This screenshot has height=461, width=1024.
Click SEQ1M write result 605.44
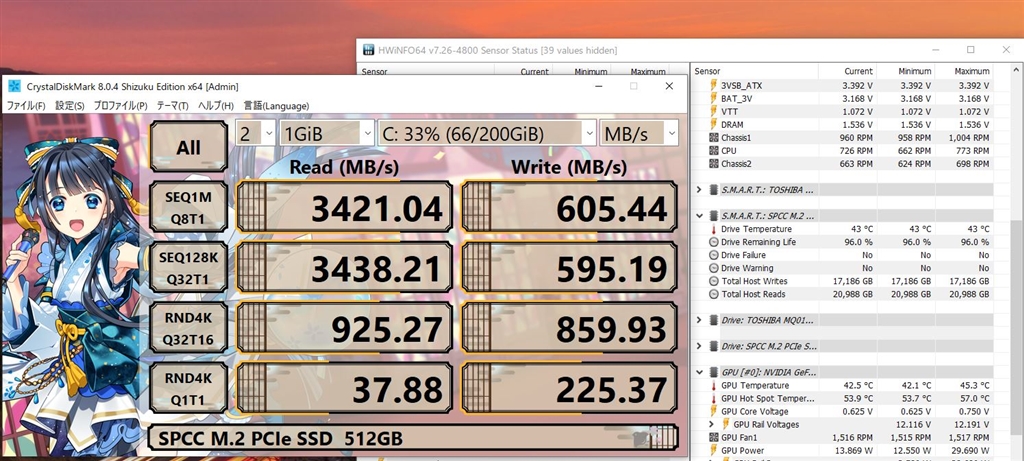point(569,206)
